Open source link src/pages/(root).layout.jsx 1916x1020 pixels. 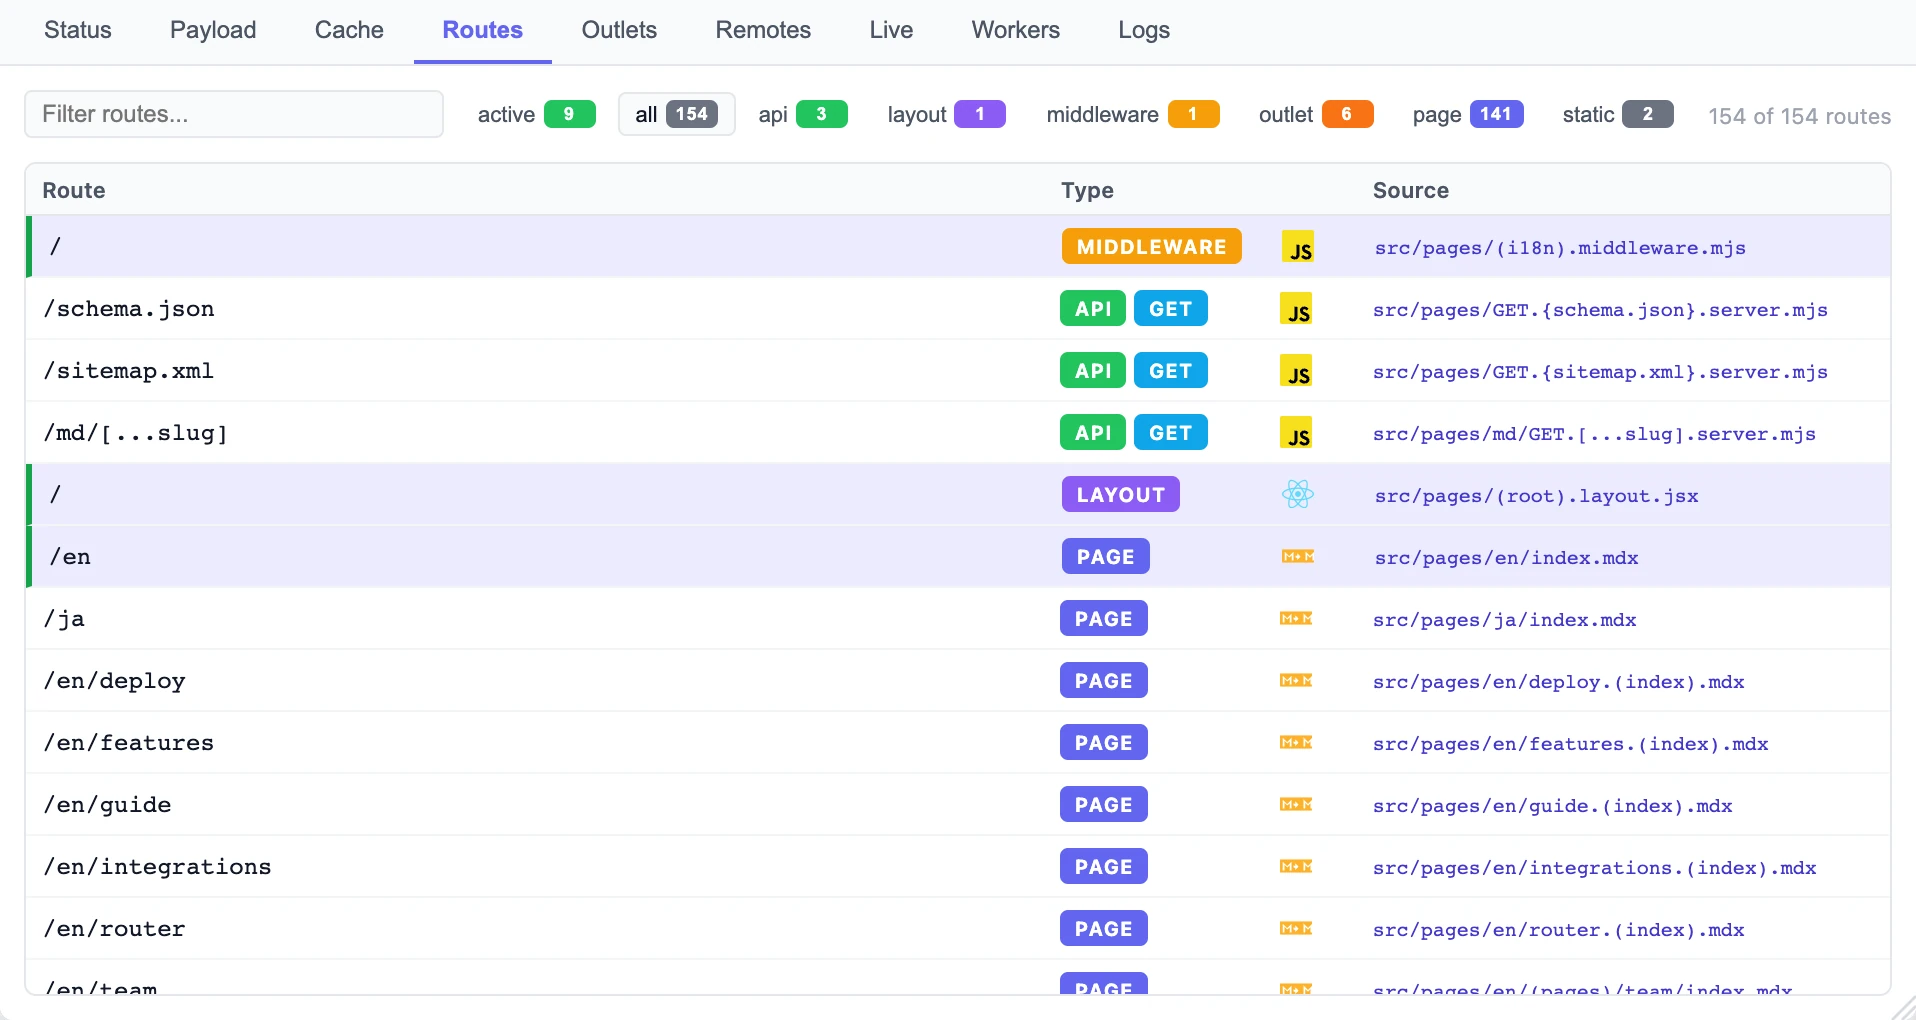[1536, 497]
